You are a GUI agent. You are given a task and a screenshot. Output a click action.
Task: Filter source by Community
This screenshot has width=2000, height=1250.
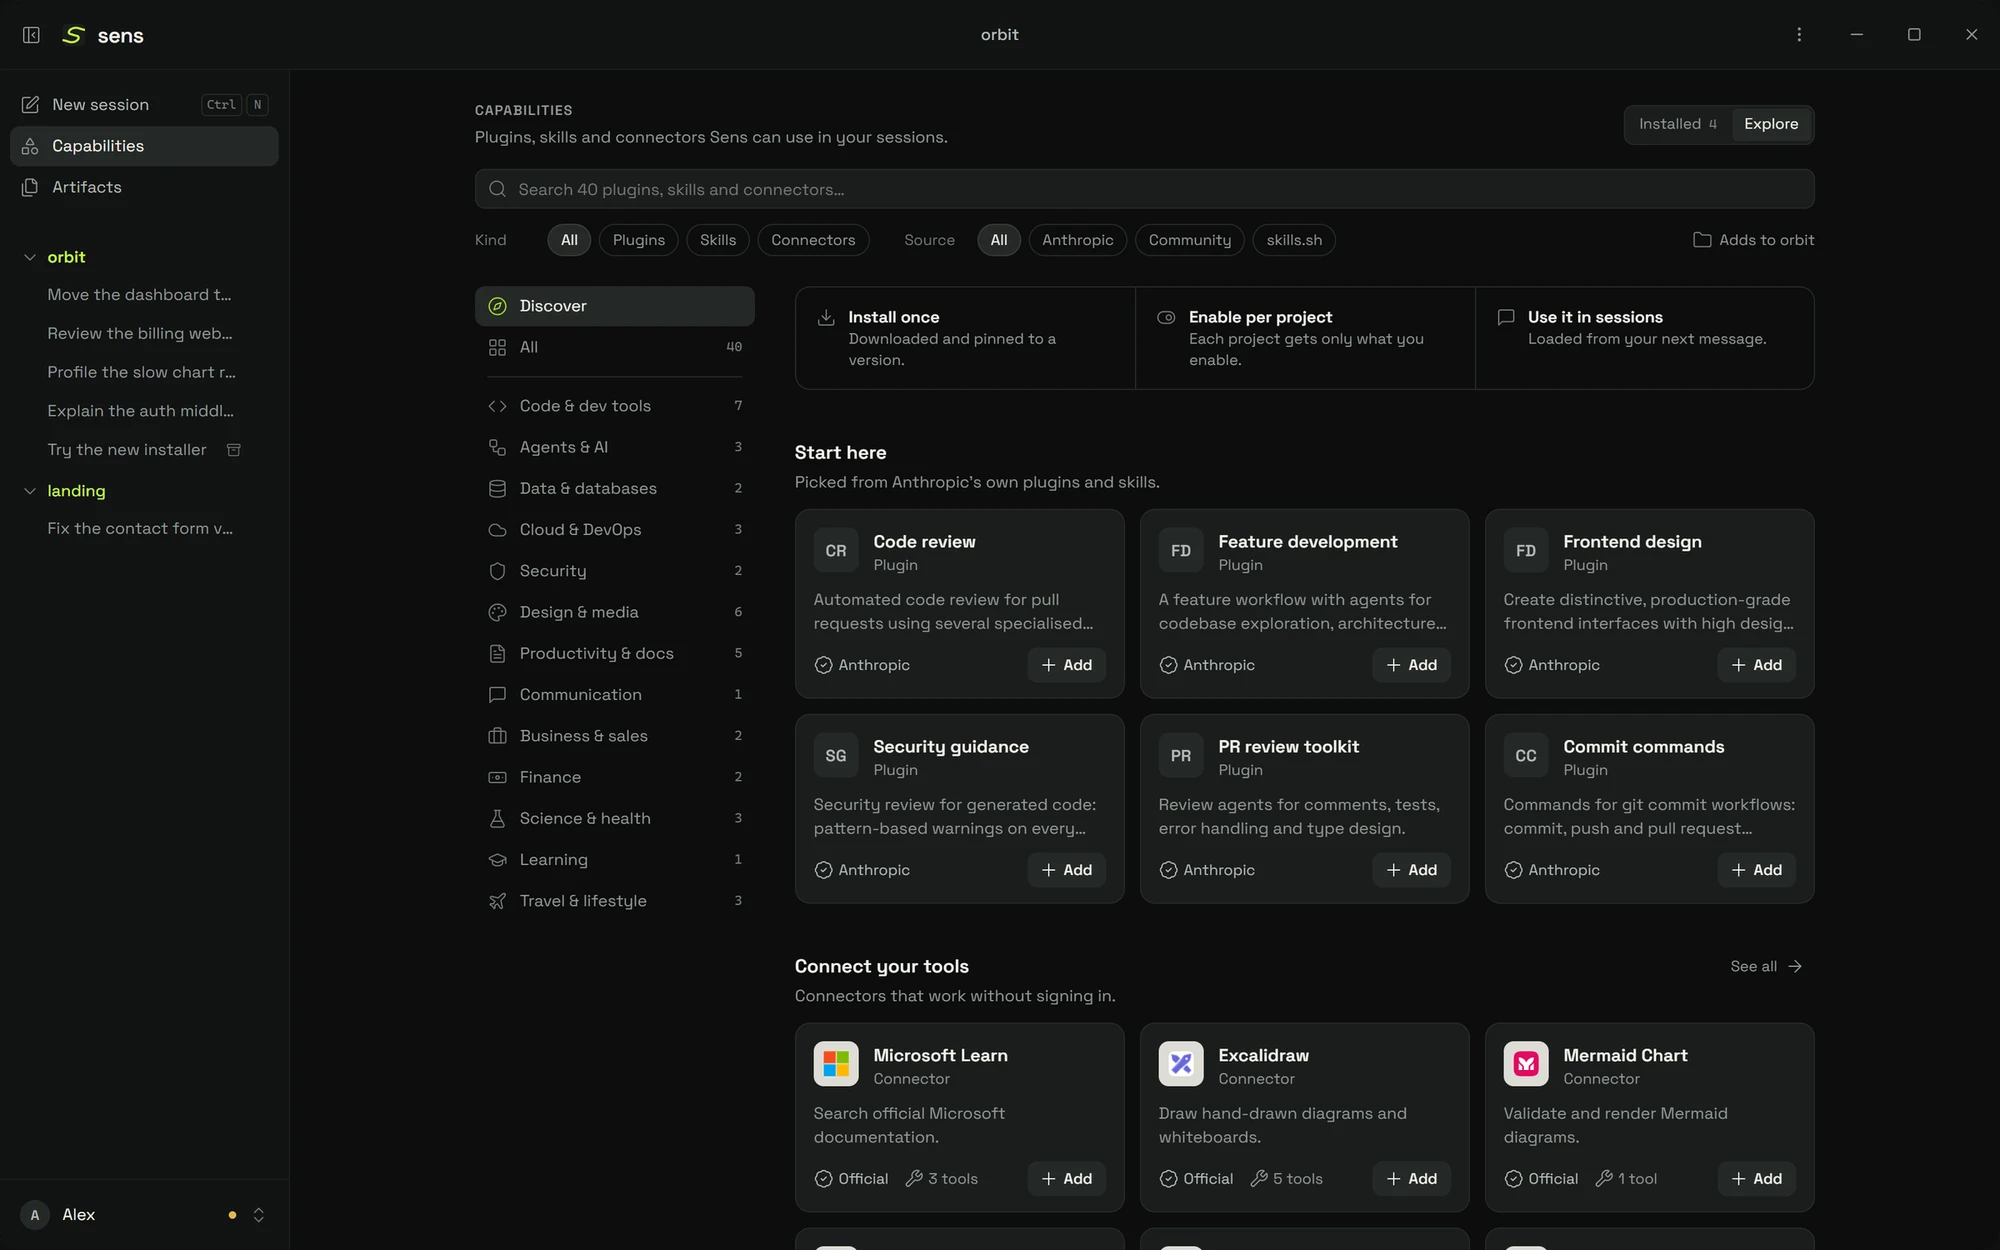[x=1190, y=240]
